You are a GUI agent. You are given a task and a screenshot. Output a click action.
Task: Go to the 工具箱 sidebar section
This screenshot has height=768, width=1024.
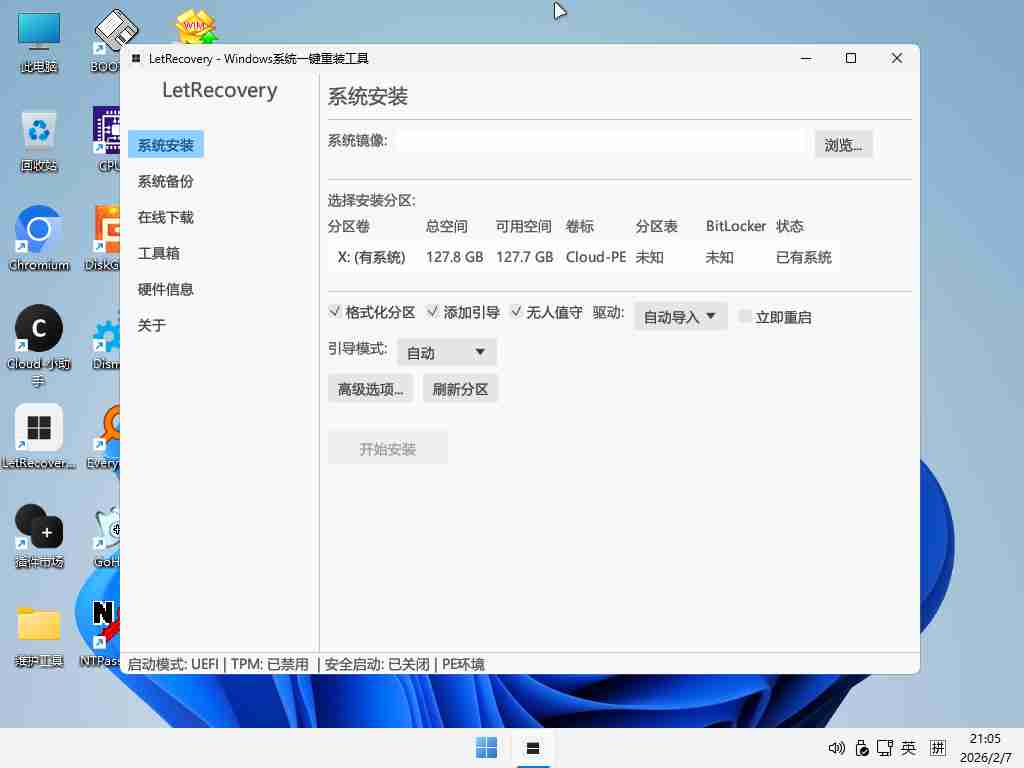point(159,253)
